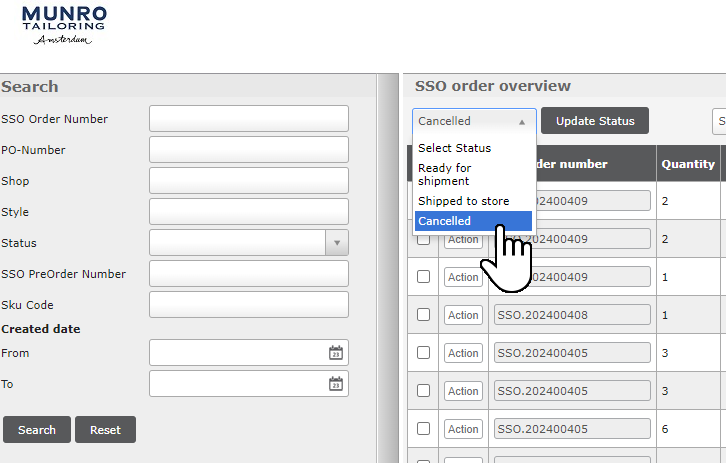Tick the checkbox for order SSO.202400408
Screen dimensions: 726x463
coord(423,315)
